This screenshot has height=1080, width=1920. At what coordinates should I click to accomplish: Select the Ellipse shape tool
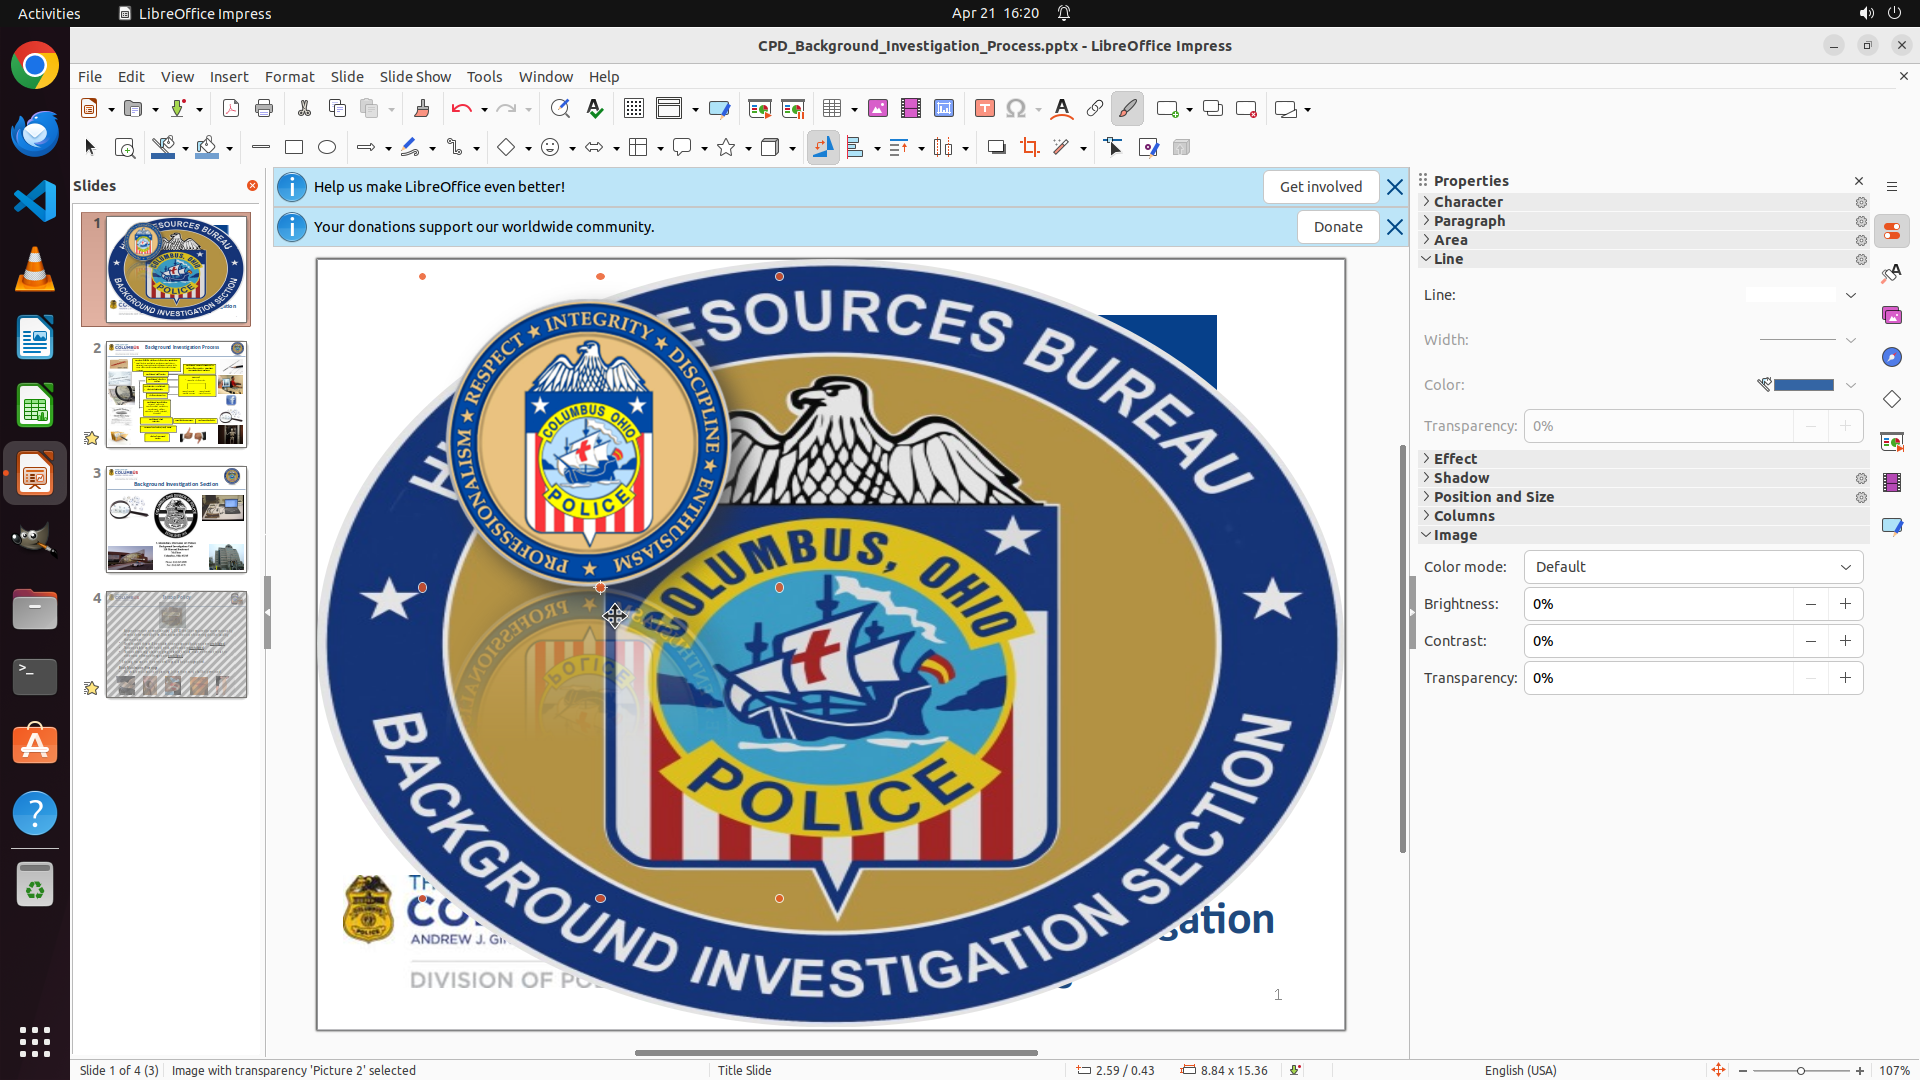[327, 148]
